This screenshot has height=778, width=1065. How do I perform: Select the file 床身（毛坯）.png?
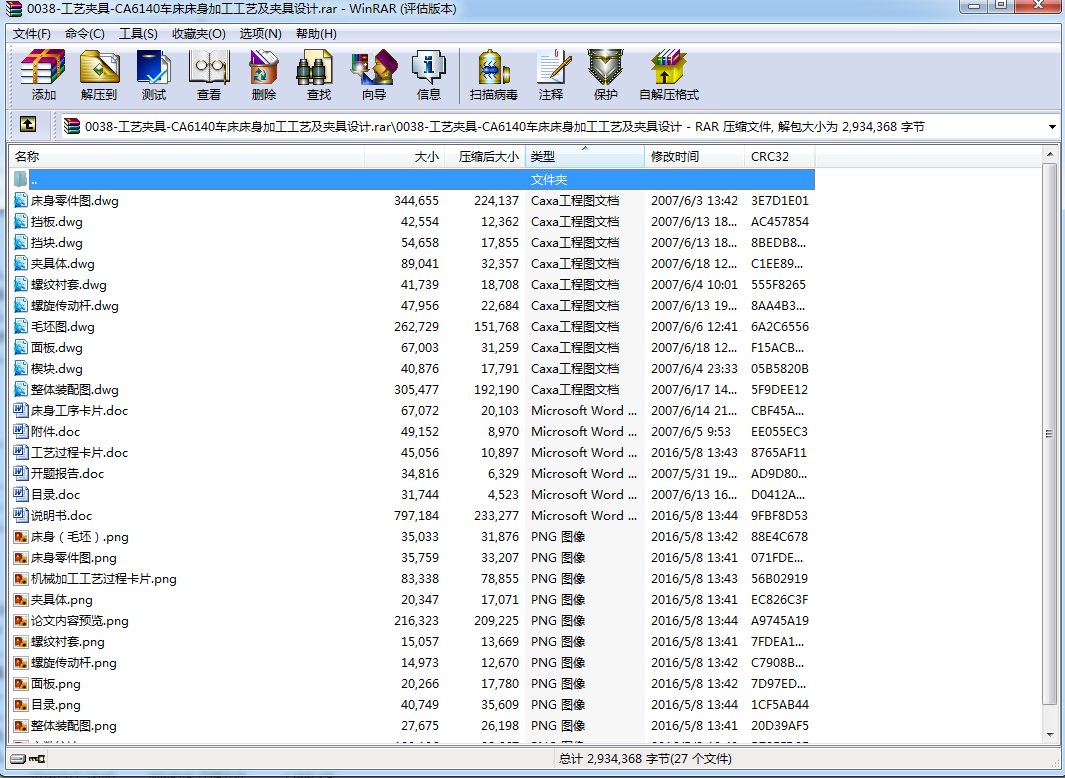(79, 537)
